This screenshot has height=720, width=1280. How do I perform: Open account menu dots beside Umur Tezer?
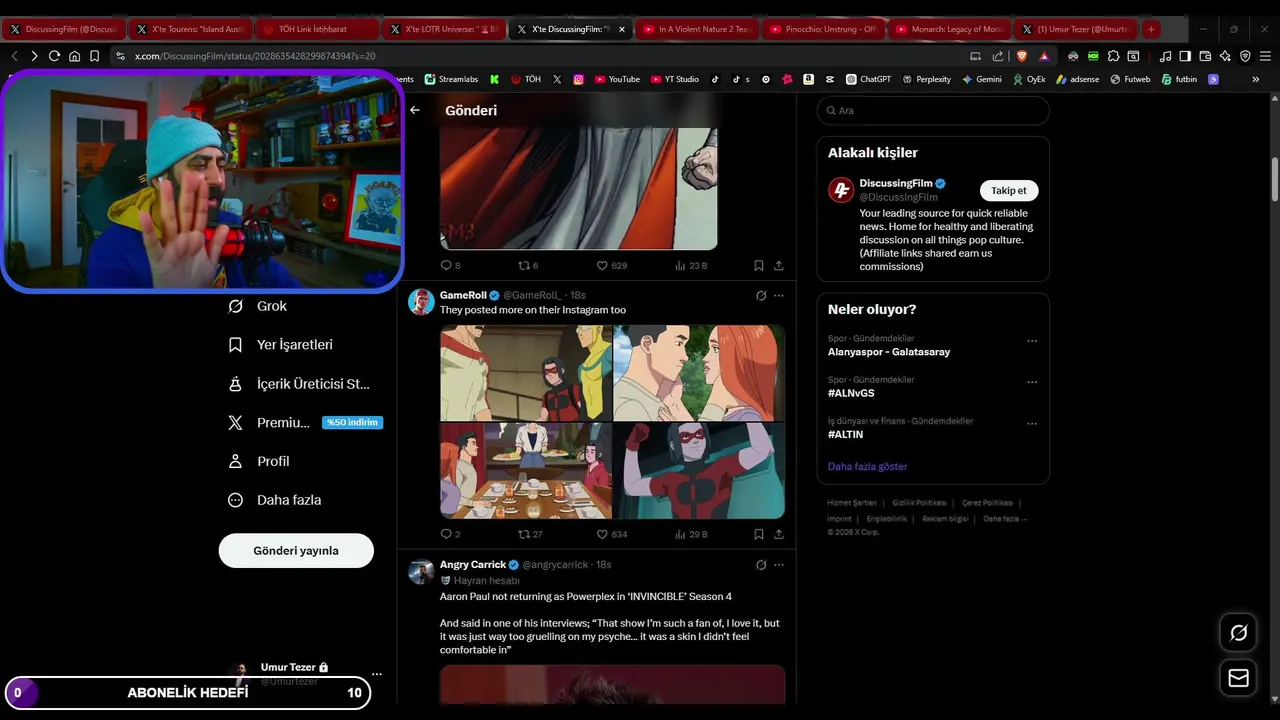tap(377, 674)
